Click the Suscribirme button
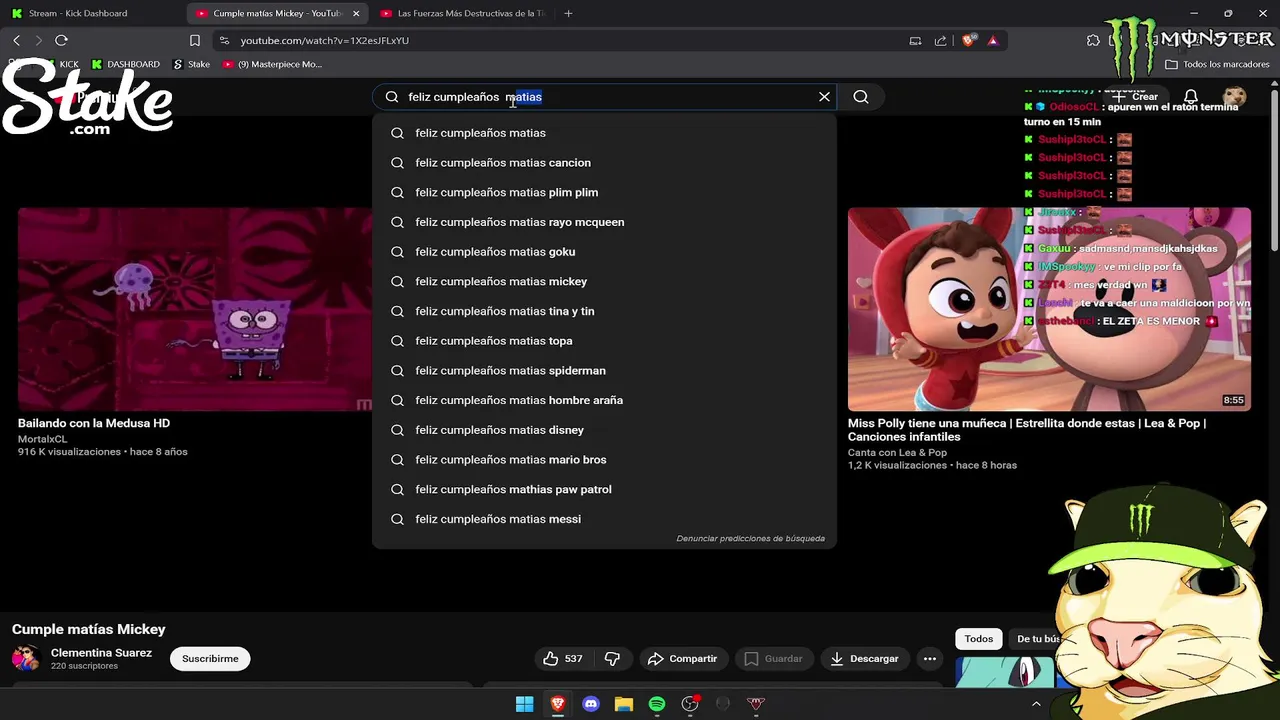1280x720 pixels. click(210, 659)
